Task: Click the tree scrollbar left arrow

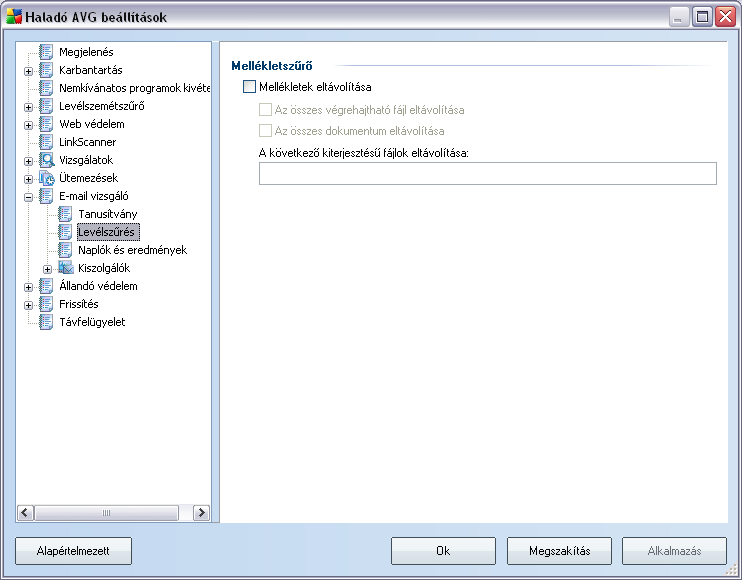Action: click(26, 512)
